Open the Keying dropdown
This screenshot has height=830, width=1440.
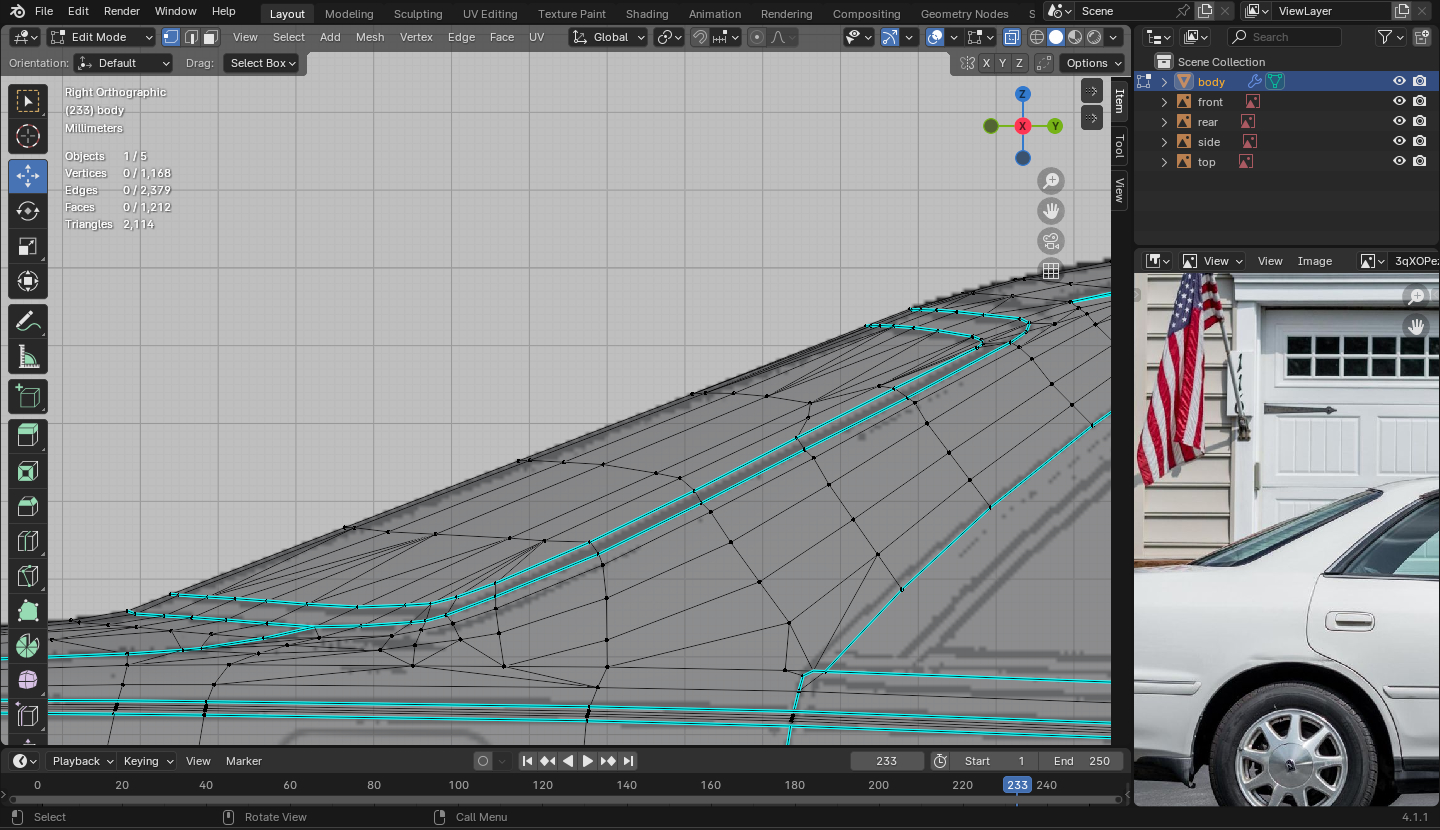pos(147,761)
